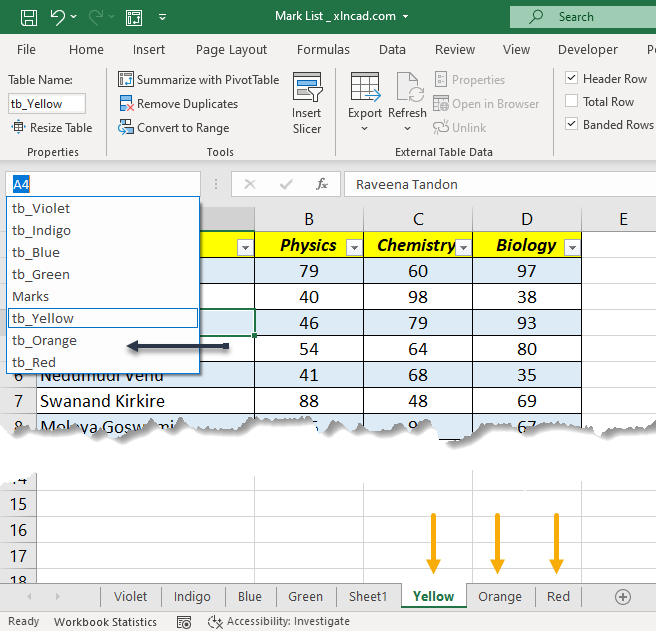This screenshot has height=631, width=656.
Task: Open the Review tab
Action: click(x=455, y=49)
